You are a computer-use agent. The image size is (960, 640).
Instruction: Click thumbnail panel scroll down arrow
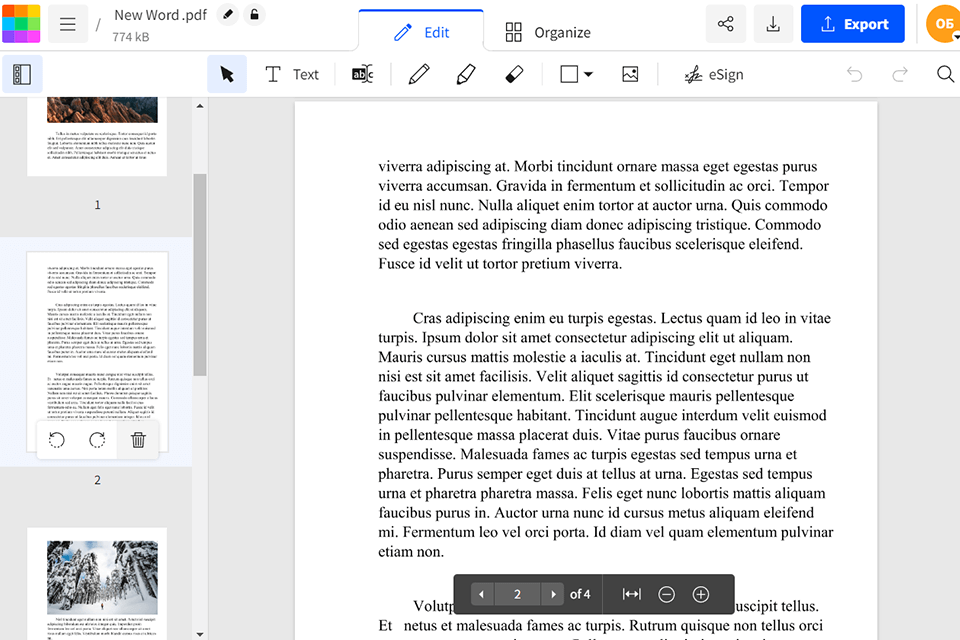pos(200,634)
